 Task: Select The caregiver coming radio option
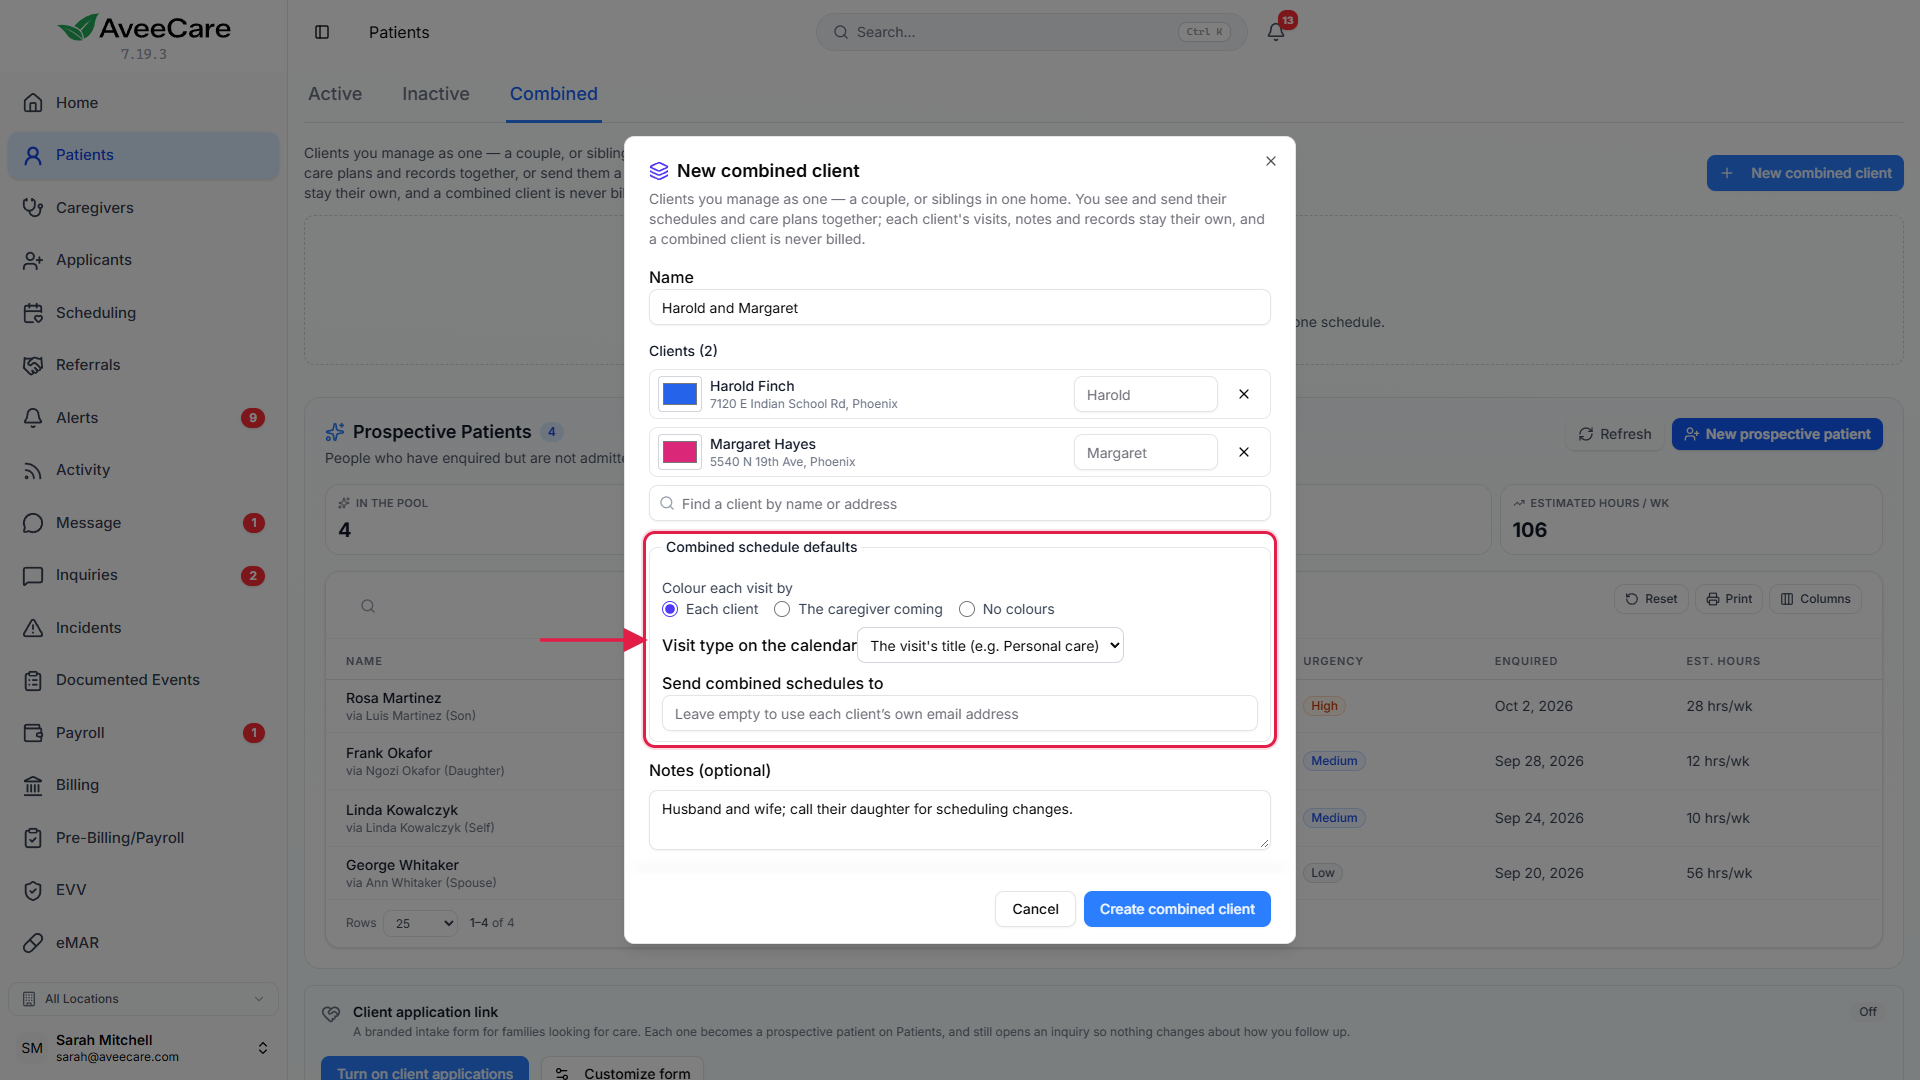pos(782,609)
